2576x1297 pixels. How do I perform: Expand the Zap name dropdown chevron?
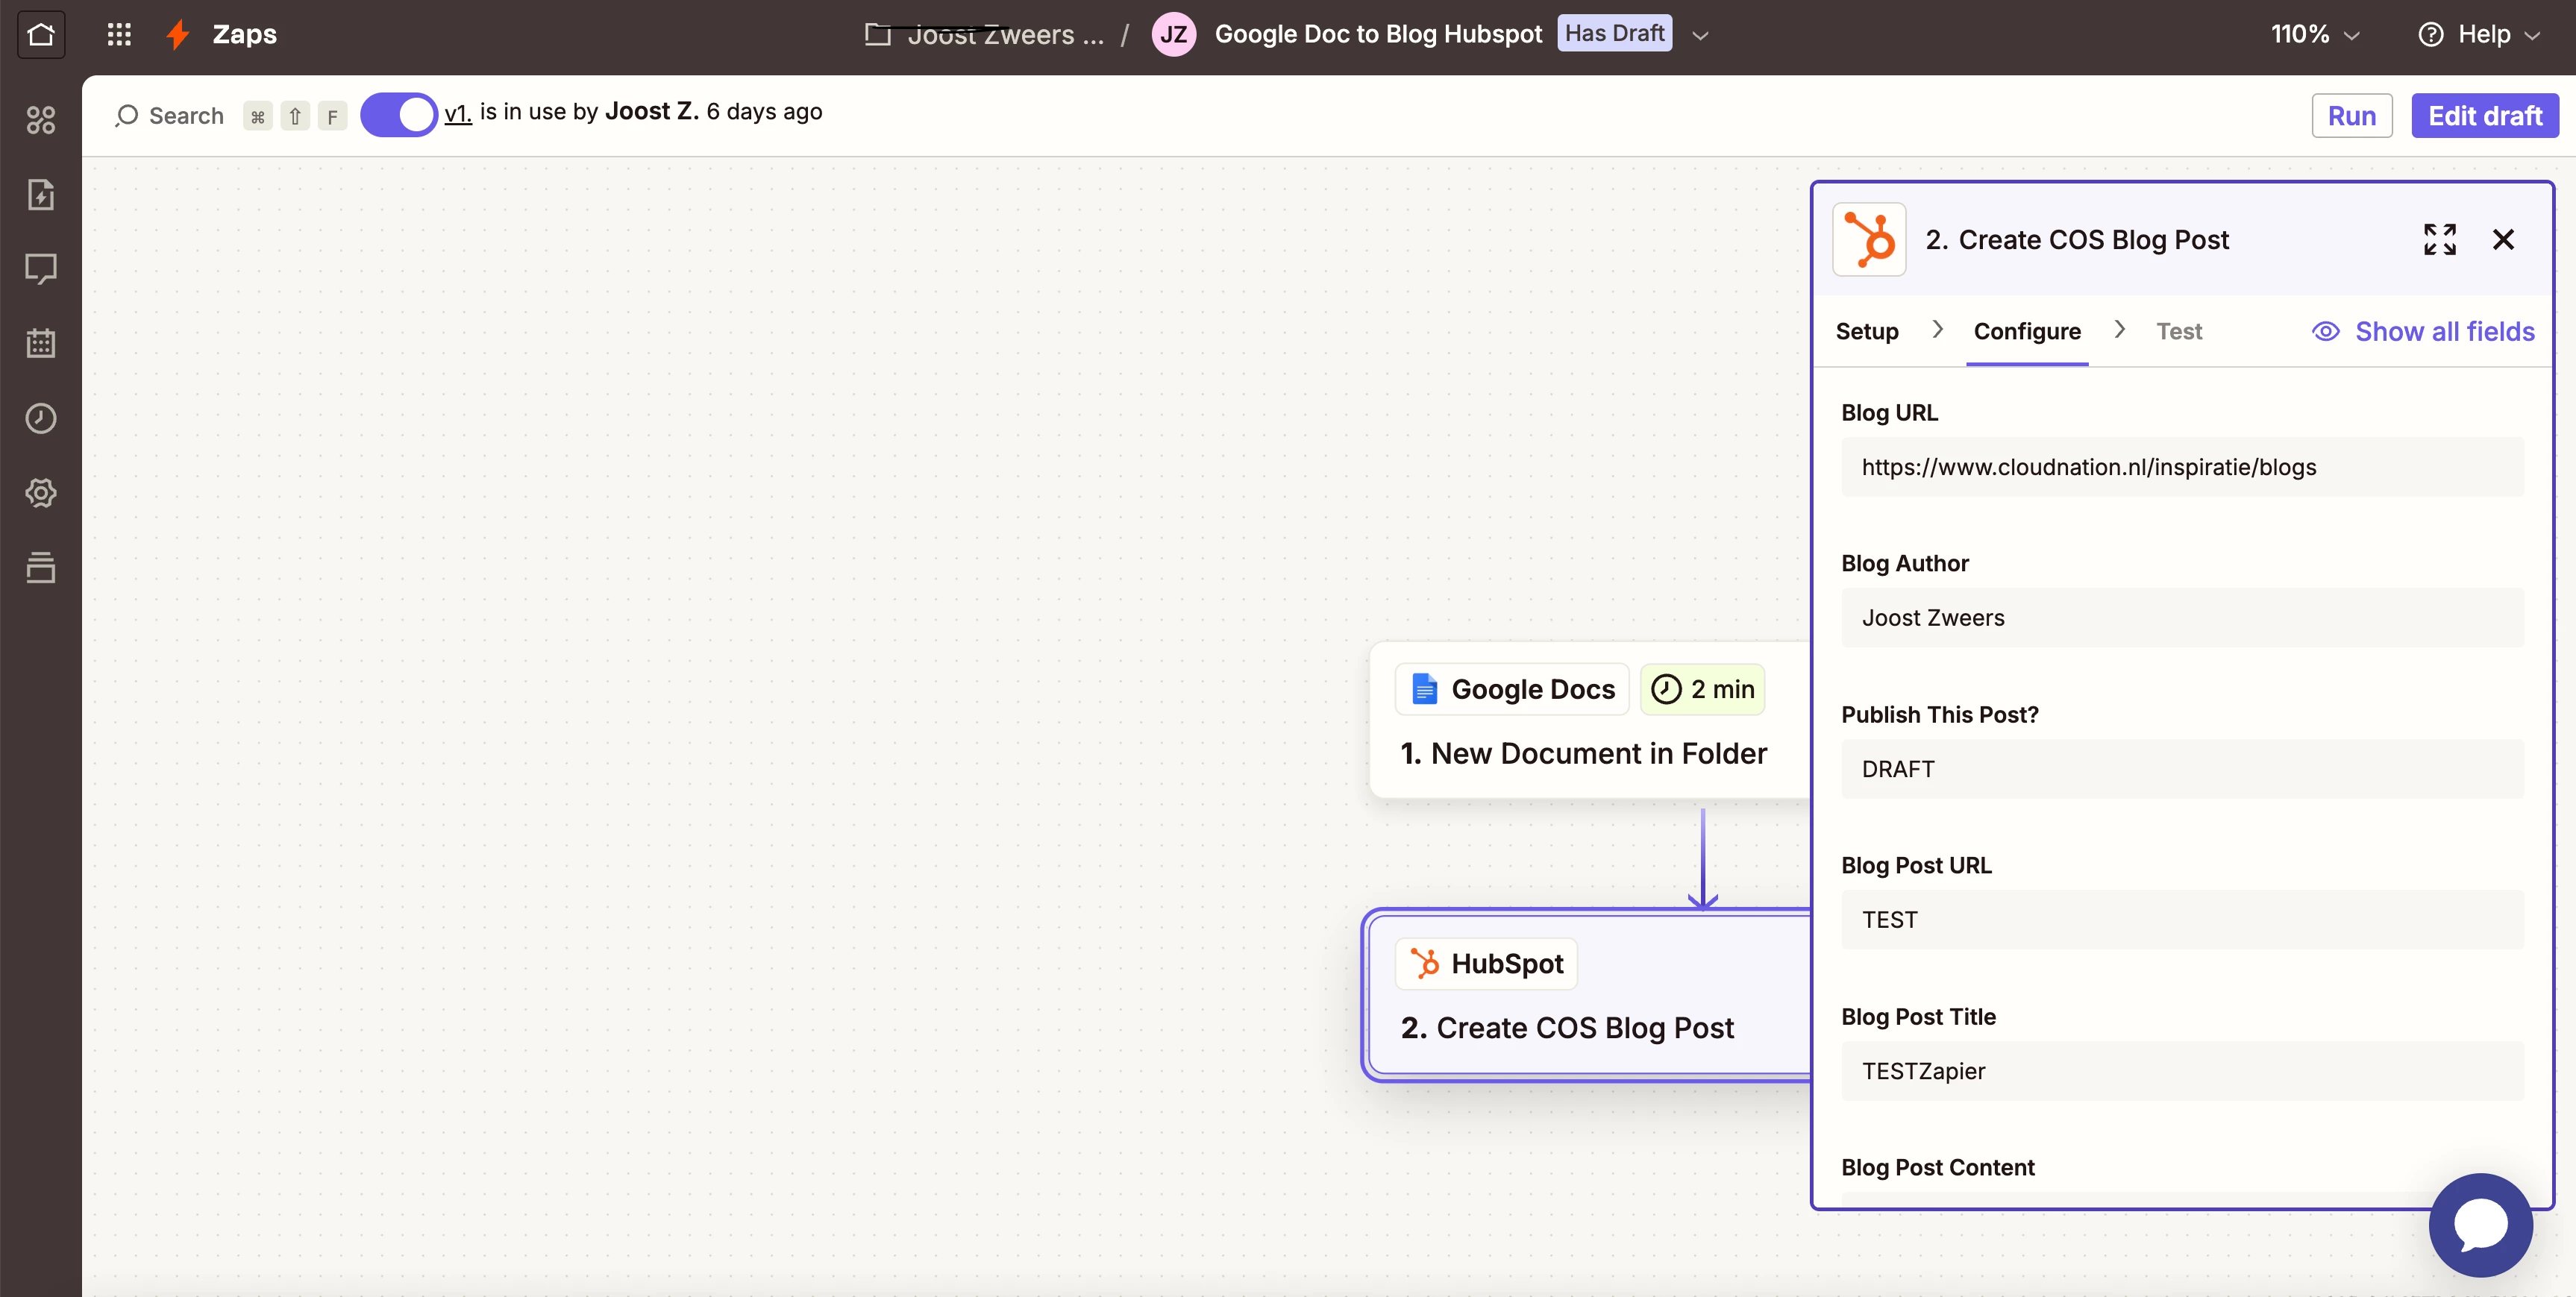point(1699,36)
